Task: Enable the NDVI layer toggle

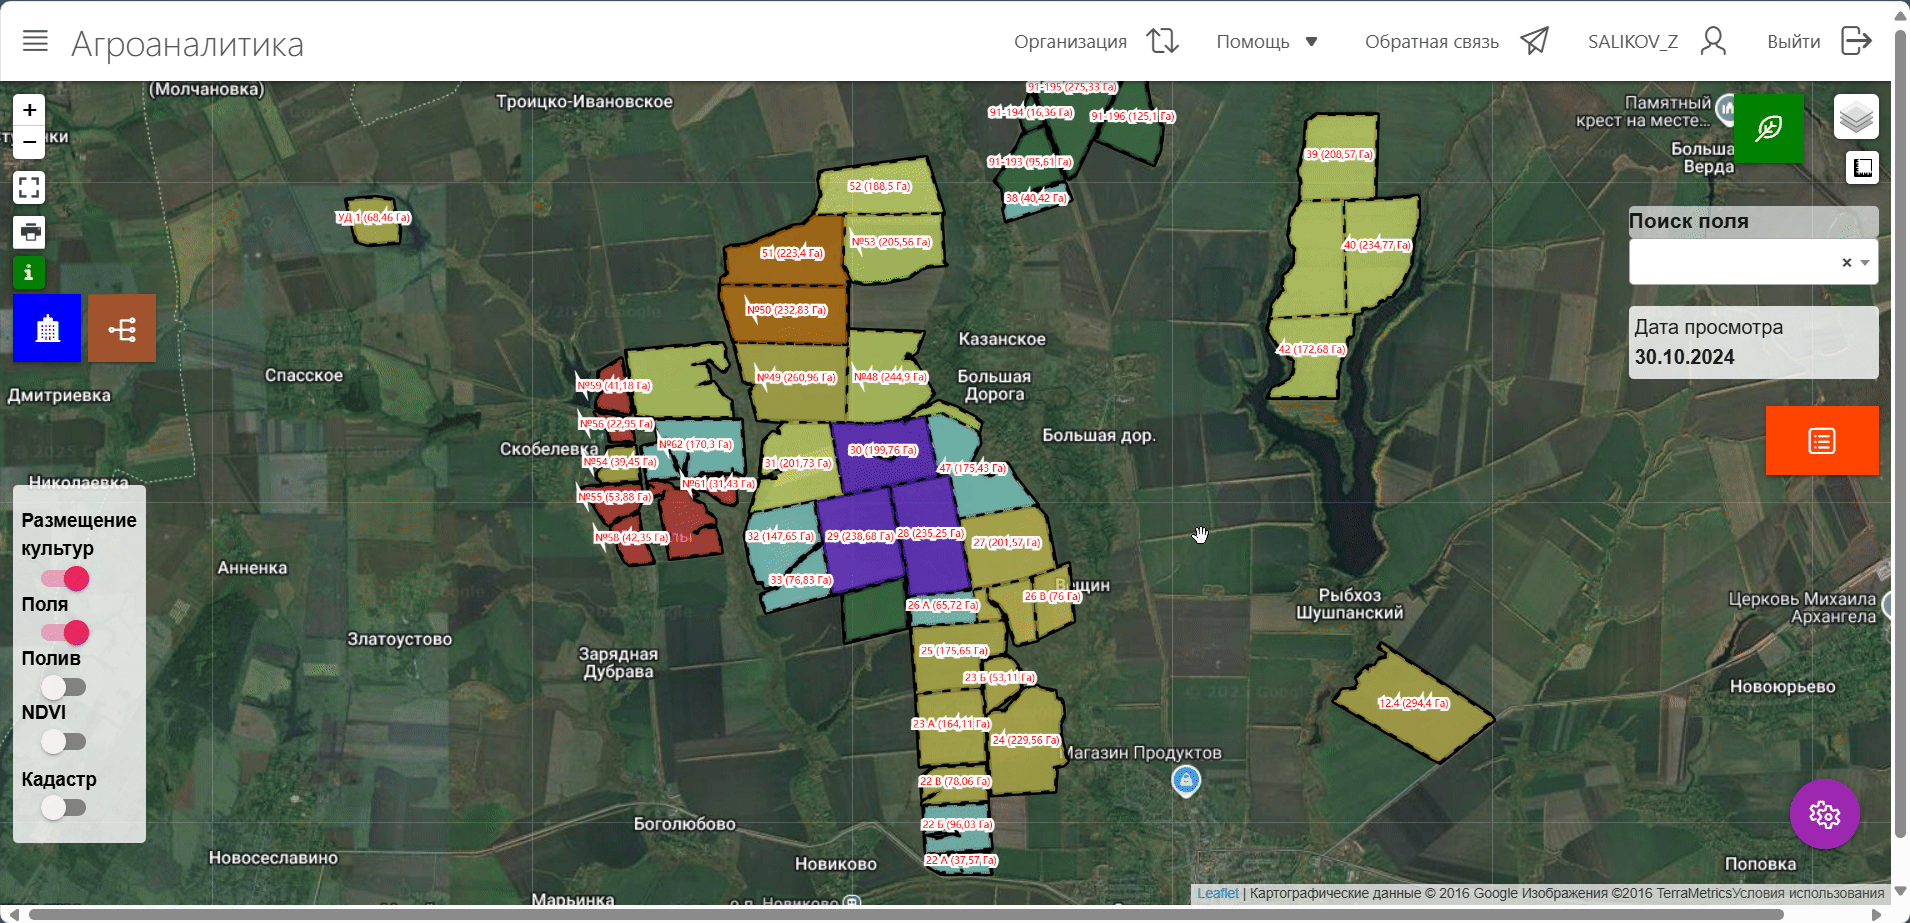Action: [x=65, y=742]
